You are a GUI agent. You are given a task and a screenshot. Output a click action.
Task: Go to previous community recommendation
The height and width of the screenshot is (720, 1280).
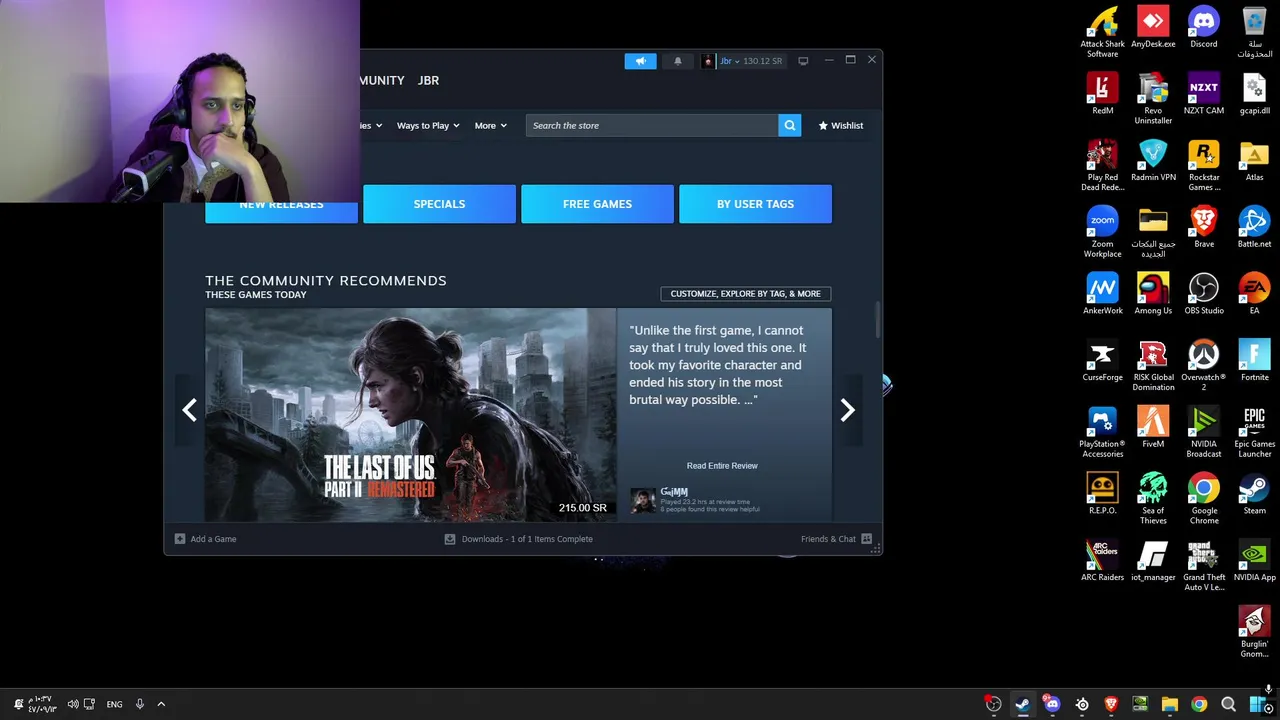coord(190,410)
